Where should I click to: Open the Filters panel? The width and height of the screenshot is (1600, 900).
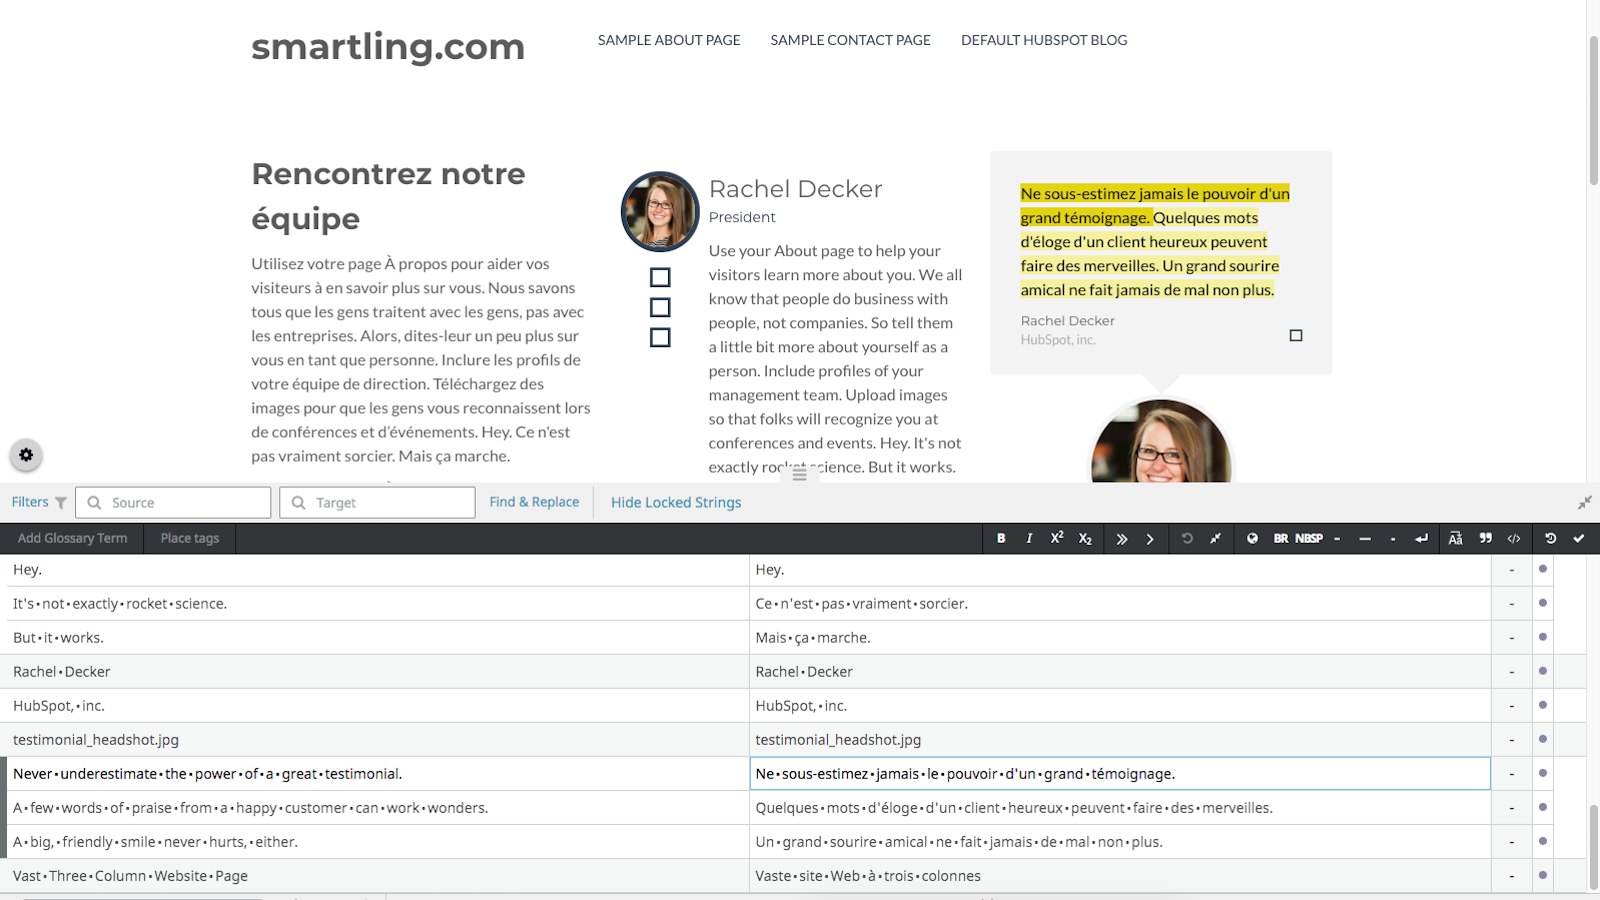37,502
